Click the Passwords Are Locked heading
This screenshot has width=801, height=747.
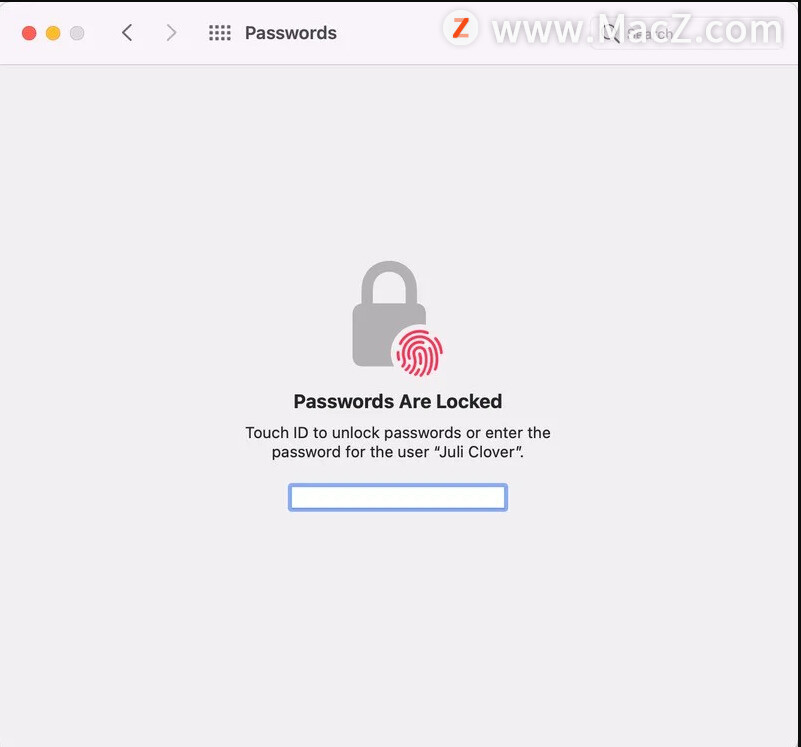(398, 401)
